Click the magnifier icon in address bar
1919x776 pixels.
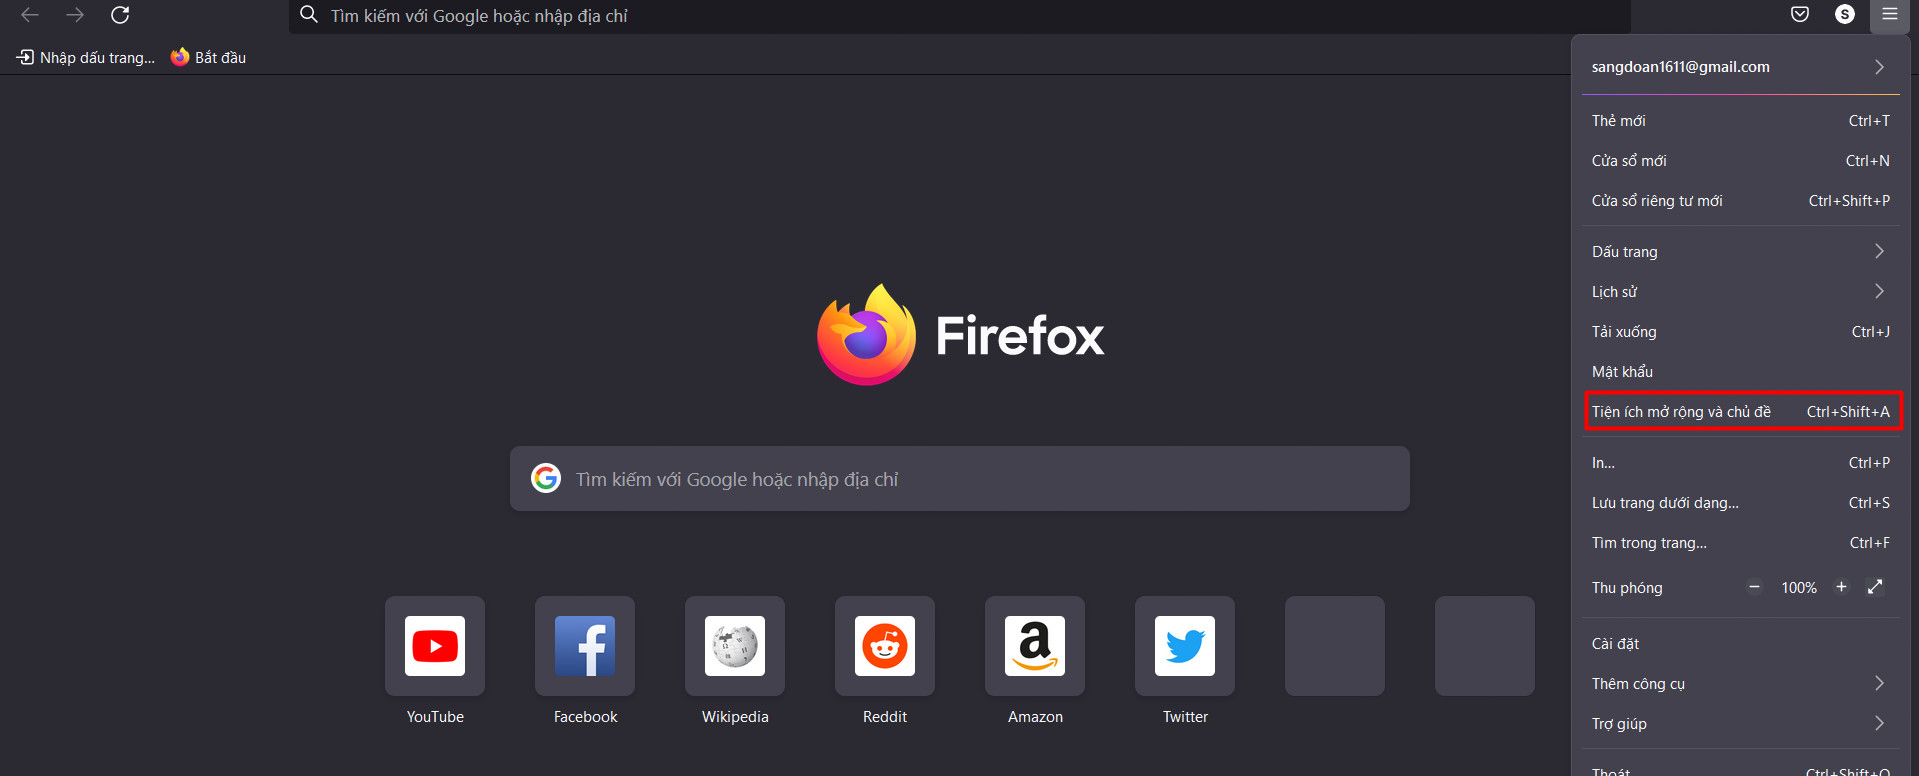point(309,15)
